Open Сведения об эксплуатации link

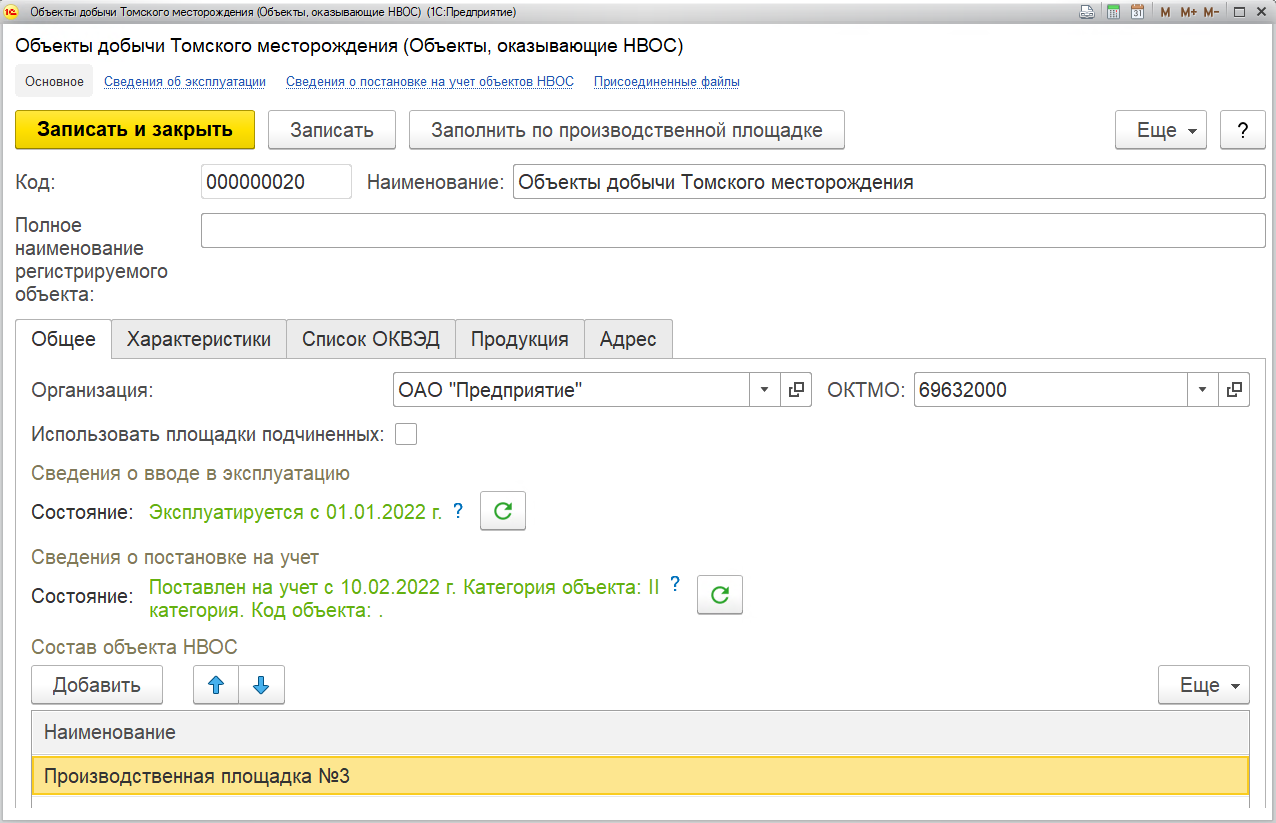click(x=185, y=82)
